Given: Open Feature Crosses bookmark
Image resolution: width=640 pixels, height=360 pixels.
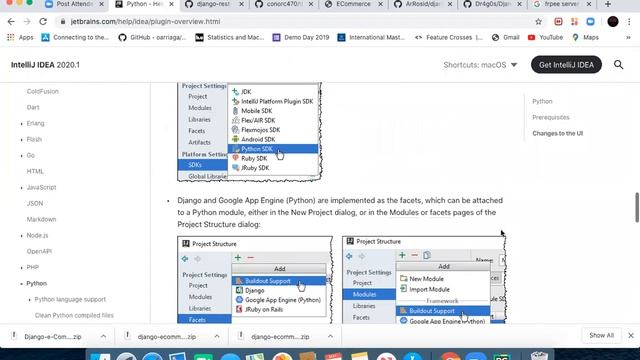Looking at the screenshot, I should 449,37.
